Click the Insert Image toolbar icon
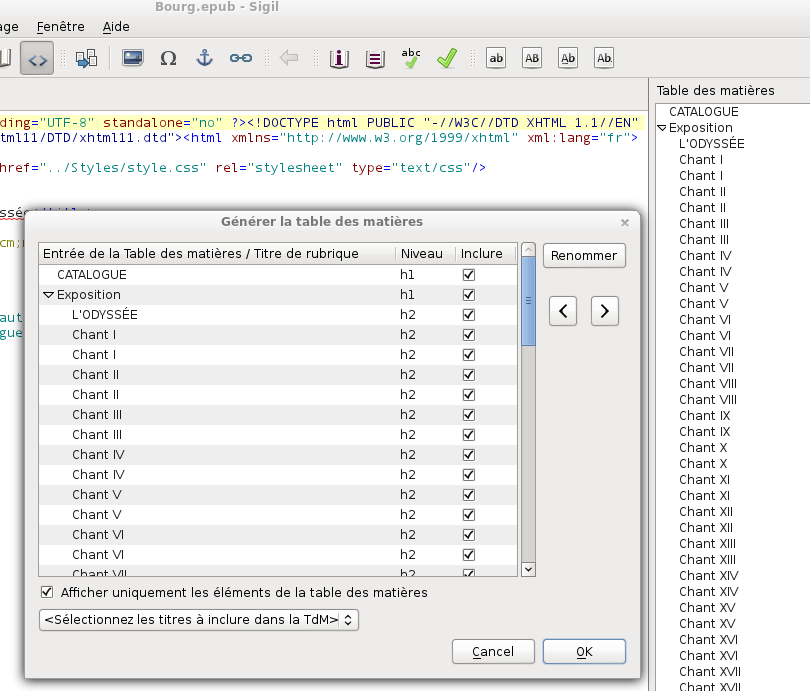This screenshot has height=691, width=810. click(132, 58)
